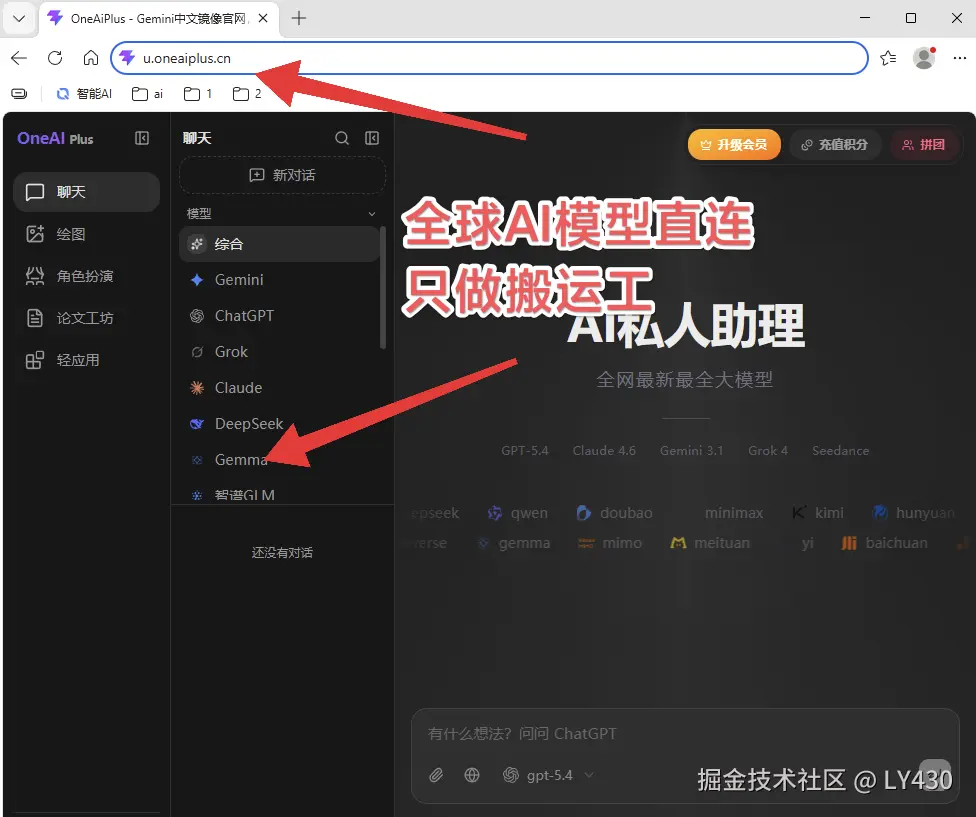The width and height of the screenshot is (976, 817).
Task: Attach a file with the paperclip icon
Action: click(x=436, y=775)
